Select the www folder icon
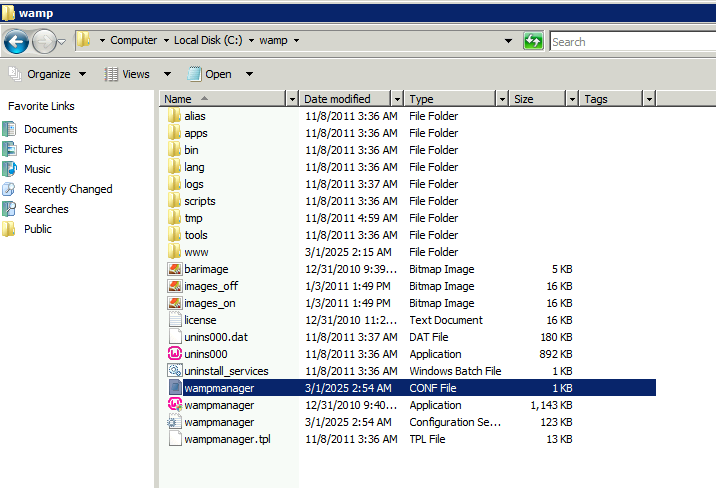The width and height of the screenshot is (716, 488). [x=174, y=252]
